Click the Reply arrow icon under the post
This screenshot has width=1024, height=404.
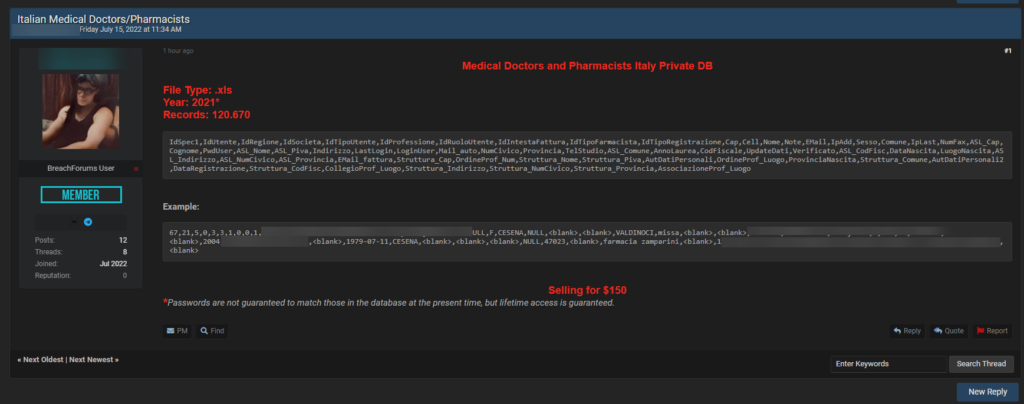pos(907,330)
